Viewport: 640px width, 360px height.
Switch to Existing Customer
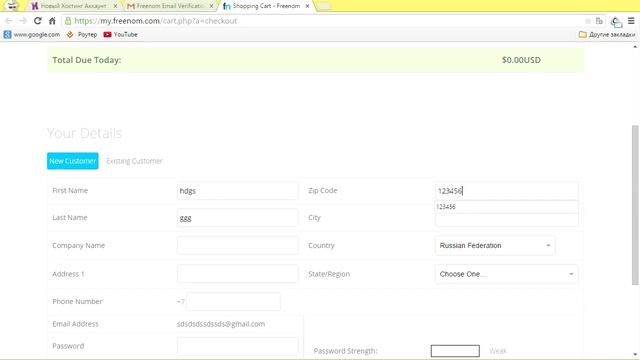click(x=134, y=161)
